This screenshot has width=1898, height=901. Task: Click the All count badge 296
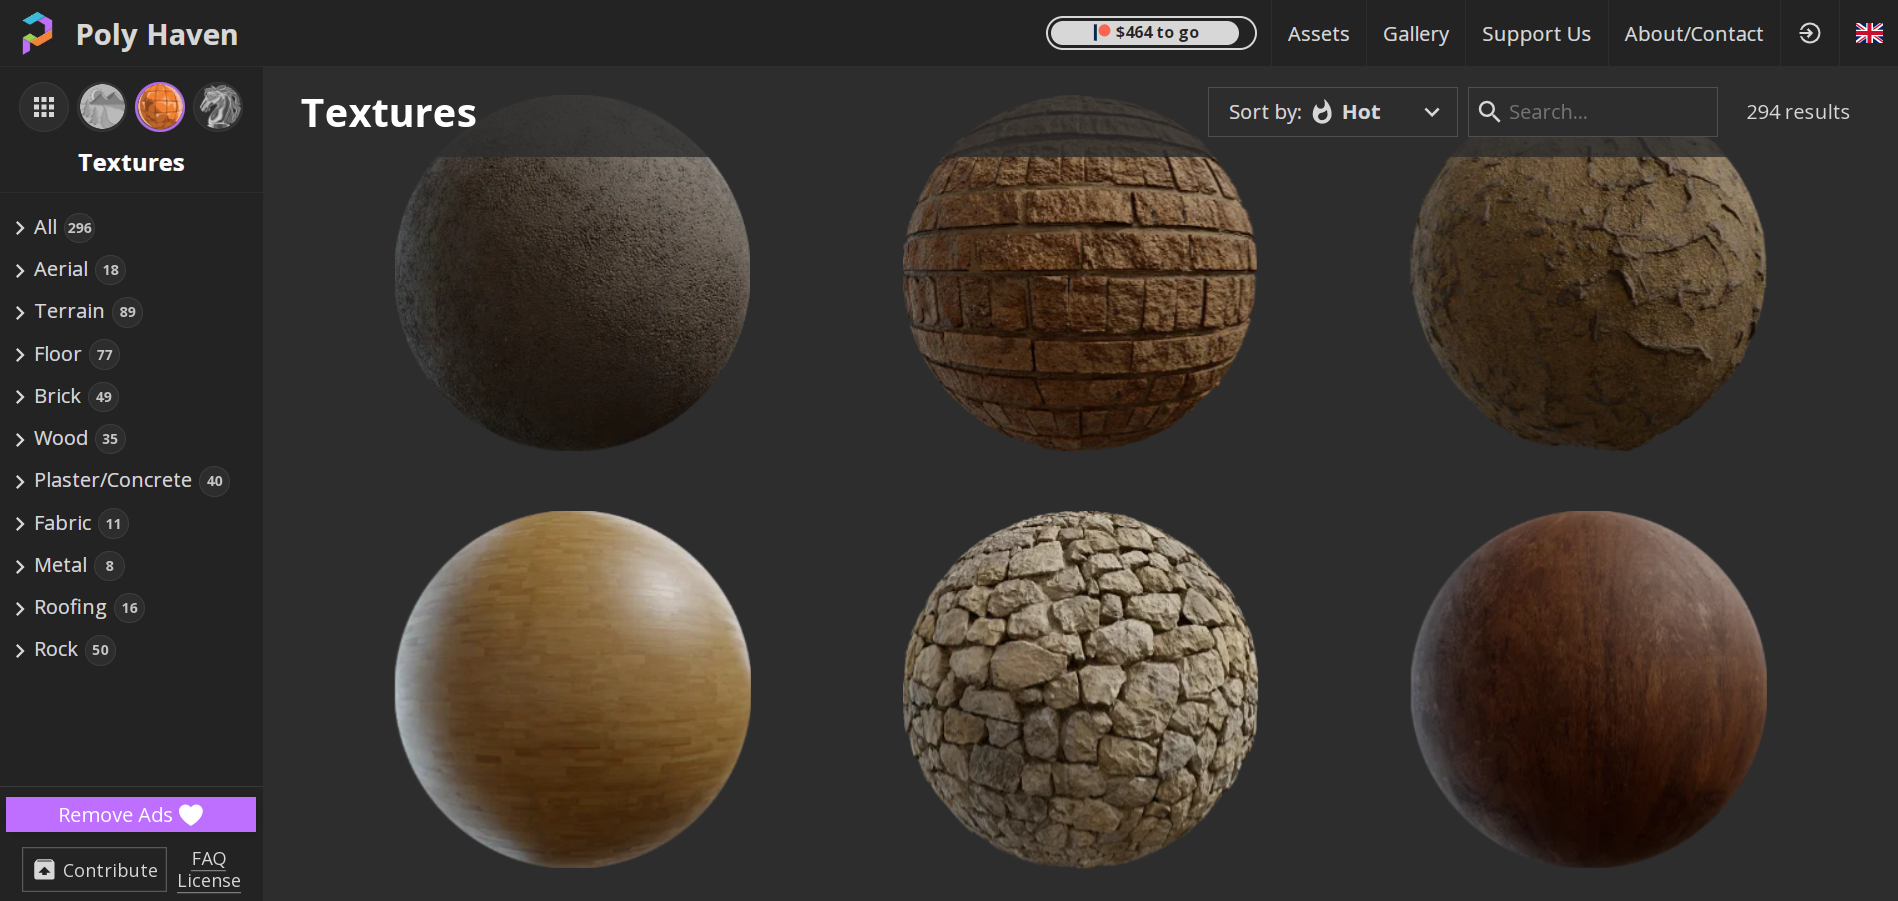(80, 228)
